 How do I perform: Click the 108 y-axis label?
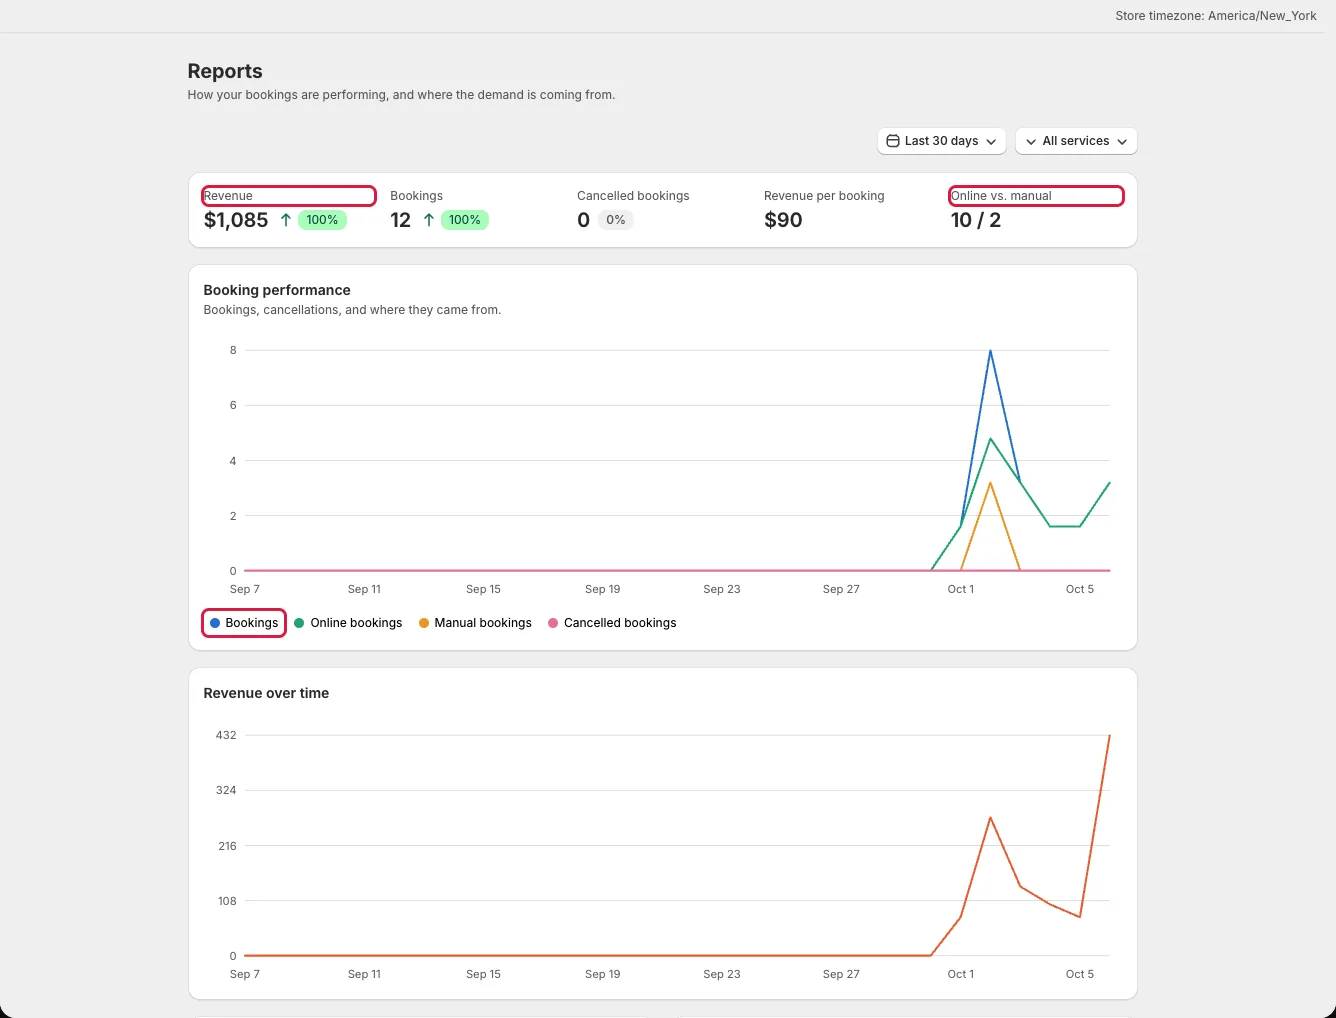click(x=227, y=901)
